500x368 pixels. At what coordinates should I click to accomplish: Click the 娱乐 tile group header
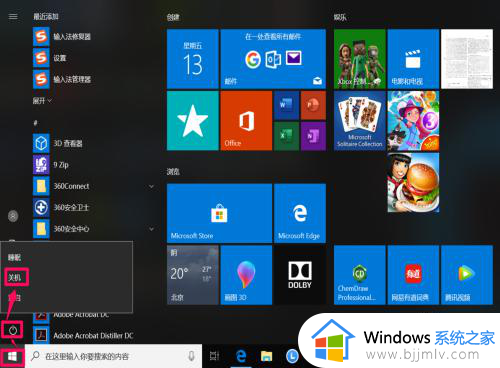(x=340, y=17)
